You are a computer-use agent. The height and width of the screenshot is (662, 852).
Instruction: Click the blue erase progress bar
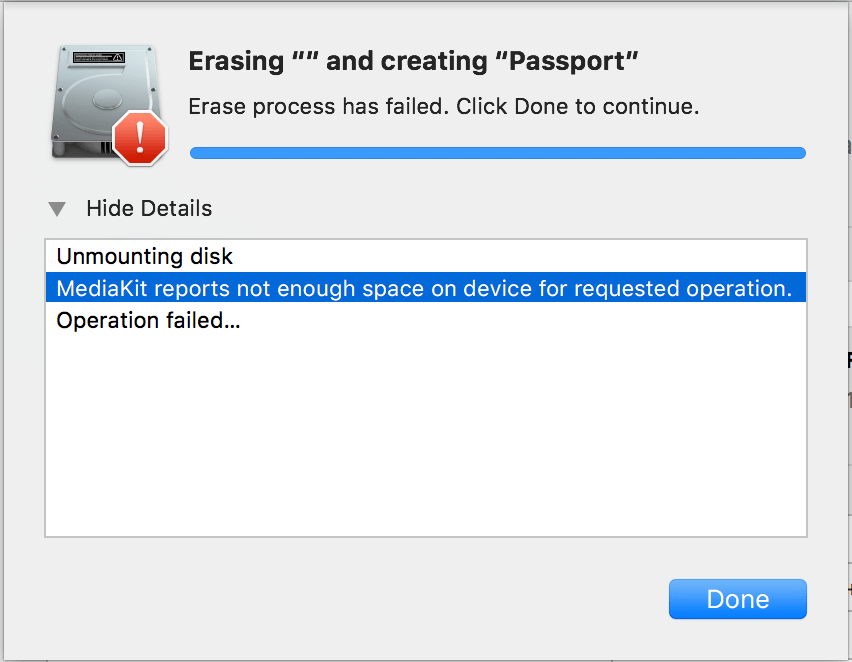click(498, 153)
